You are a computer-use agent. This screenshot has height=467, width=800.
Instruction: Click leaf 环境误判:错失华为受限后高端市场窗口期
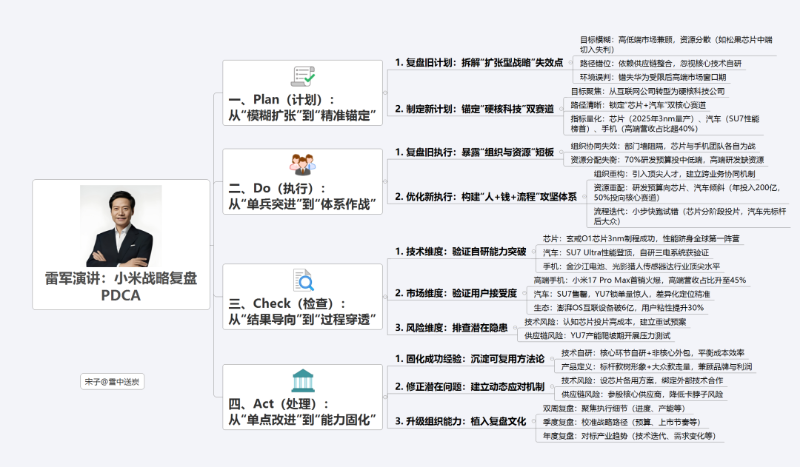click(653, 77)
